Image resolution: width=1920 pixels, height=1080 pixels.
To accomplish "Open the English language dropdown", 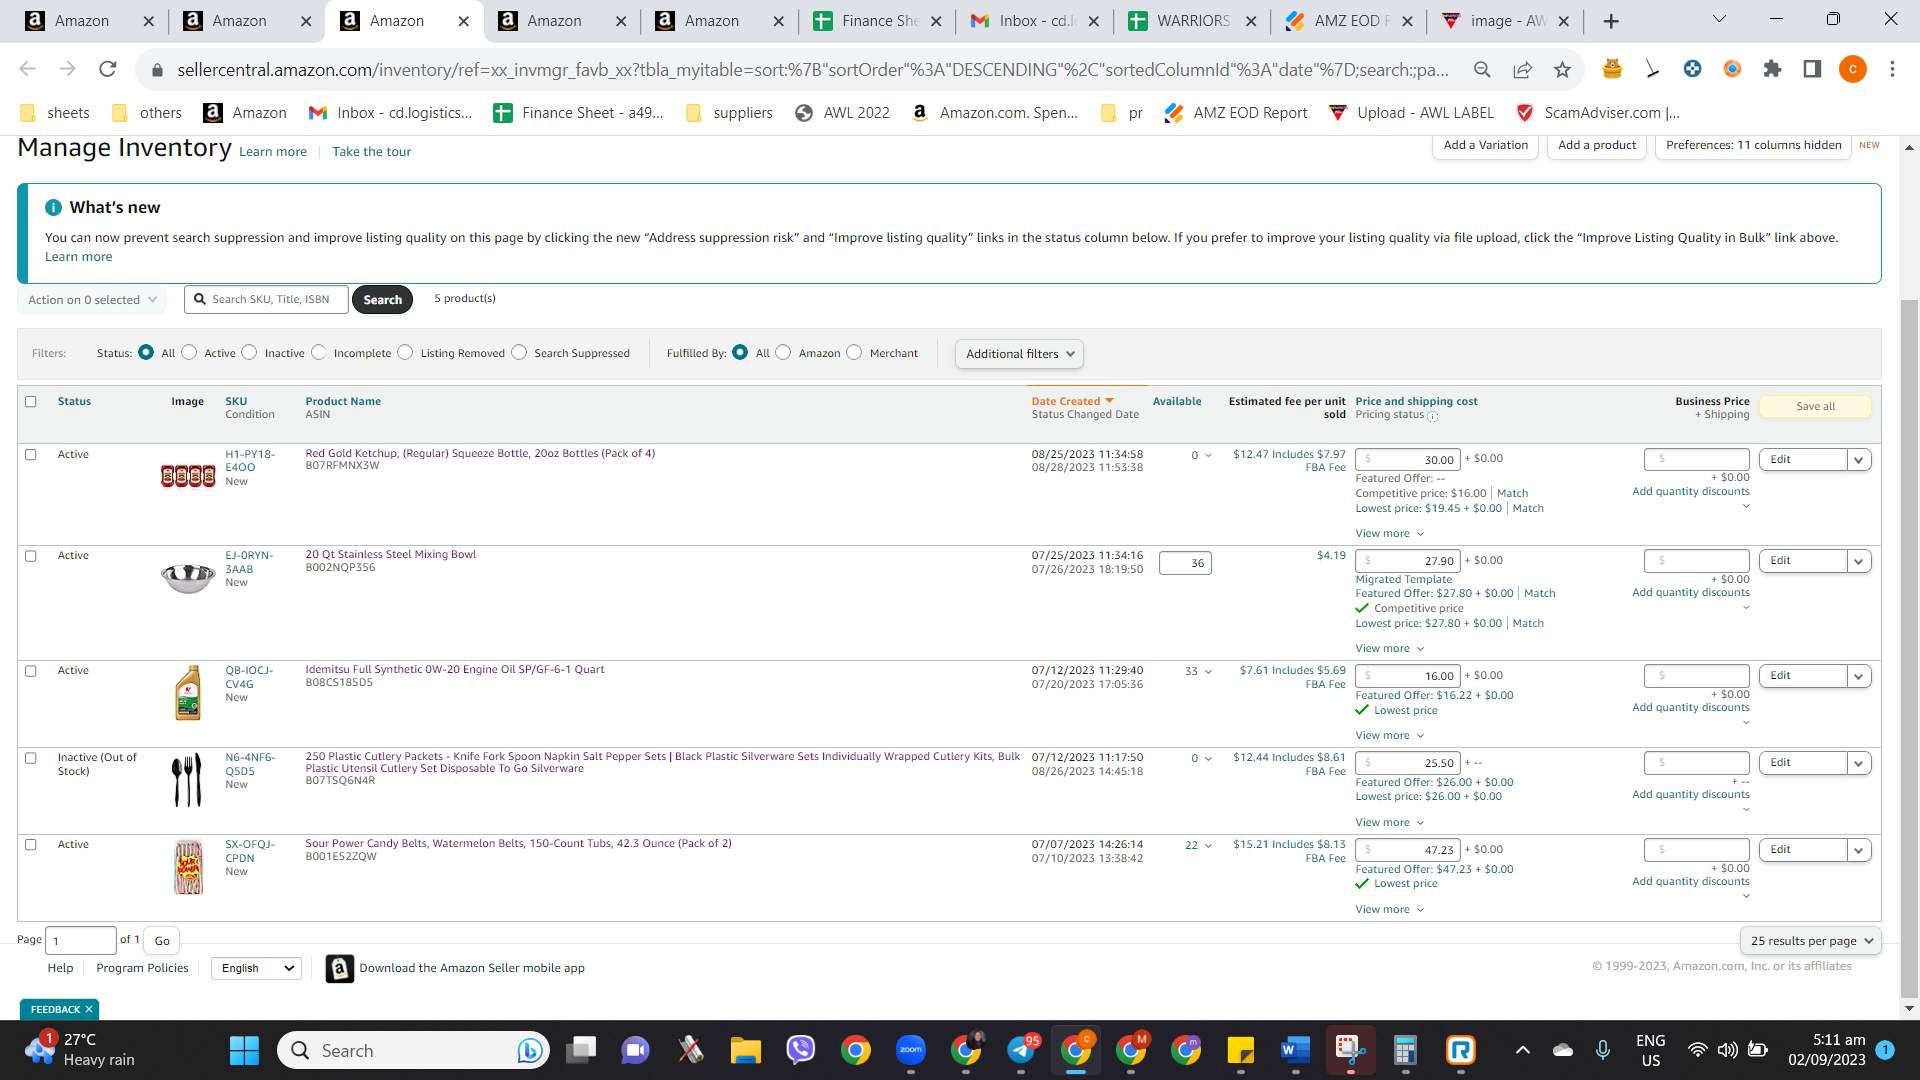I will (x=257, y=968).
